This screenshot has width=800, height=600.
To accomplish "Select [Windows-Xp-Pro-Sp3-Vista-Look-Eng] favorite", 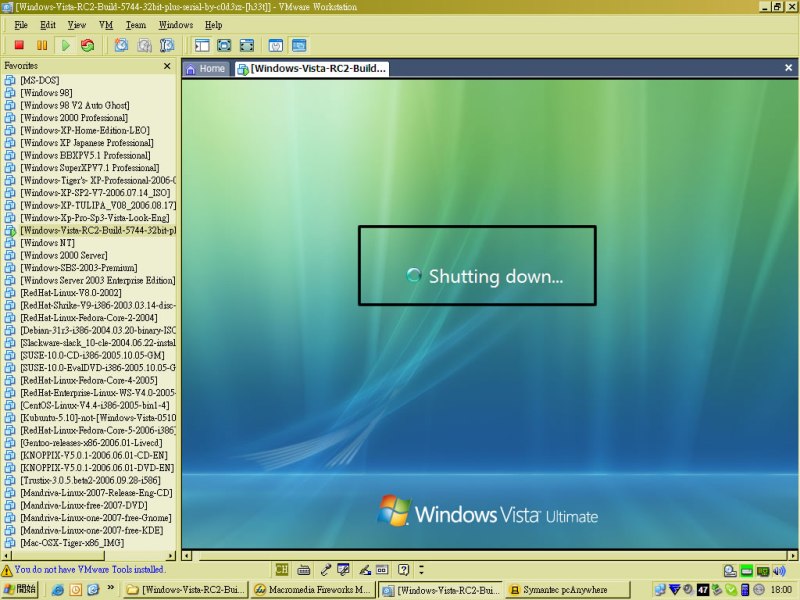I will coord(95,218).
